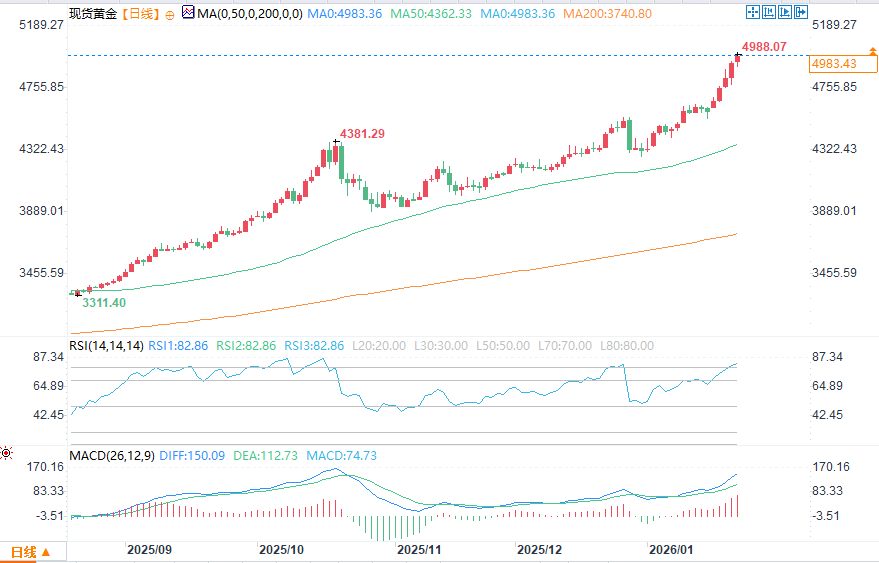Click the L80:80.00 level label

point(627,346)
